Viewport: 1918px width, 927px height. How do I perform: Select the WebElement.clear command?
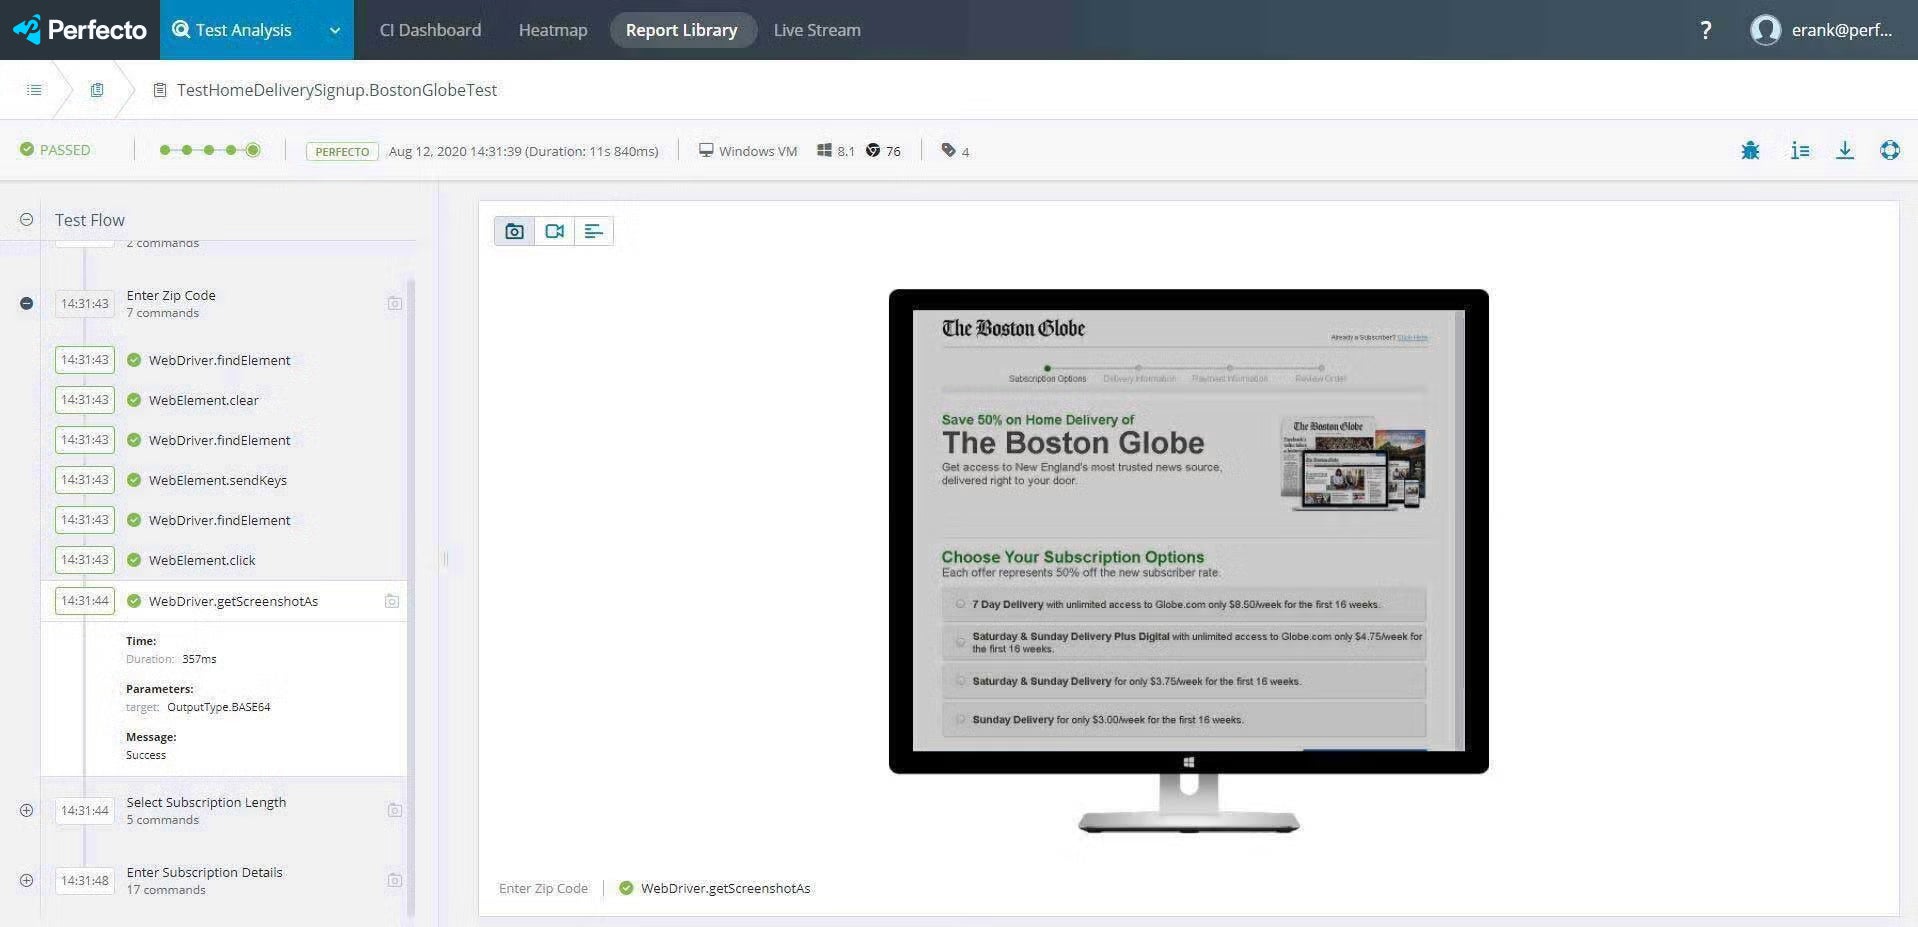click(204, 400)
